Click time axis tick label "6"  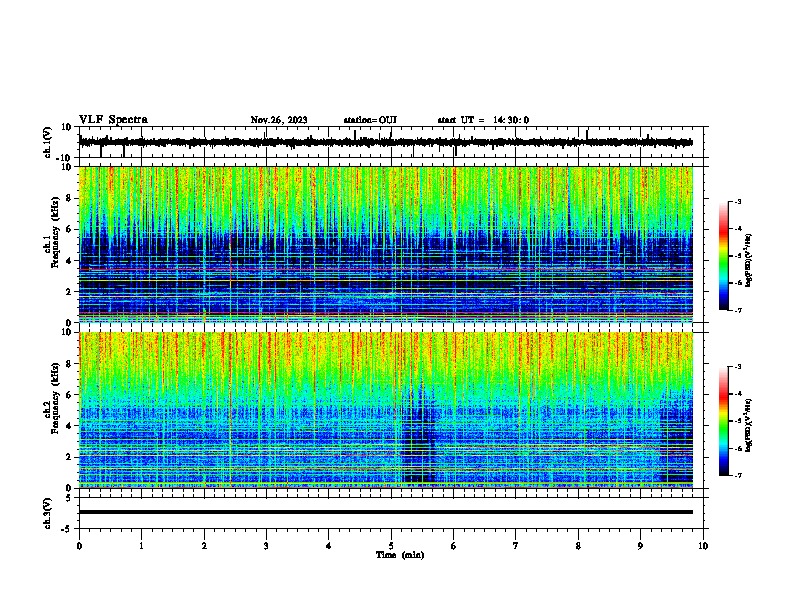[x=454, y=545]
